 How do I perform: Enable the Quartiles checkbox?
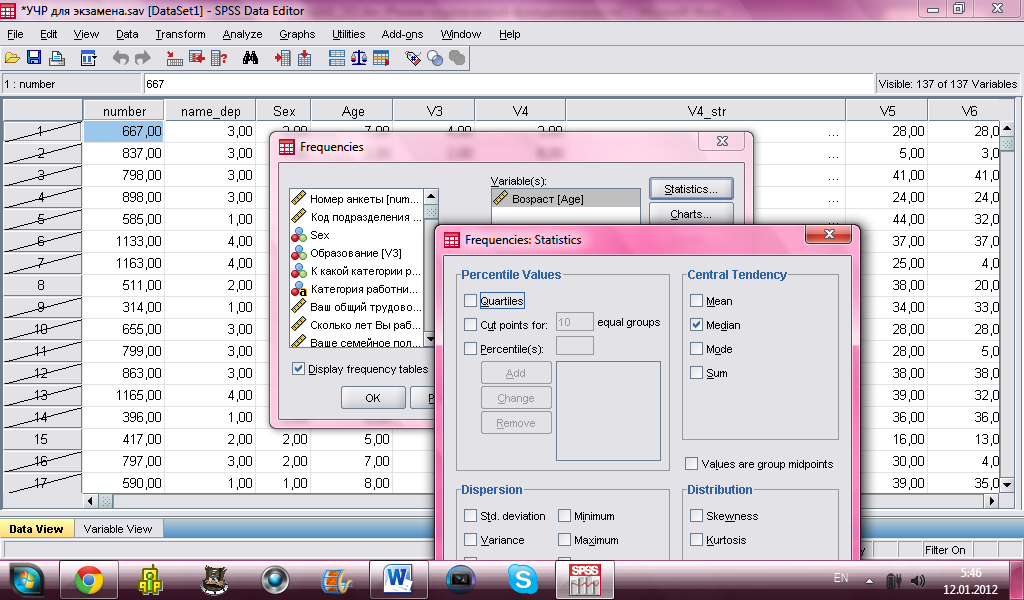(x=470, y=300)
